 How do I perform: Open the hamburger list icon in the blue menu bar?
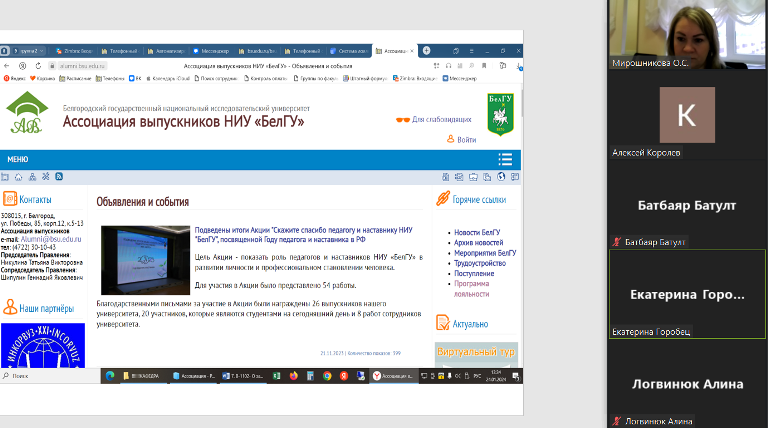pyautogui.click(x=505, y=159)
